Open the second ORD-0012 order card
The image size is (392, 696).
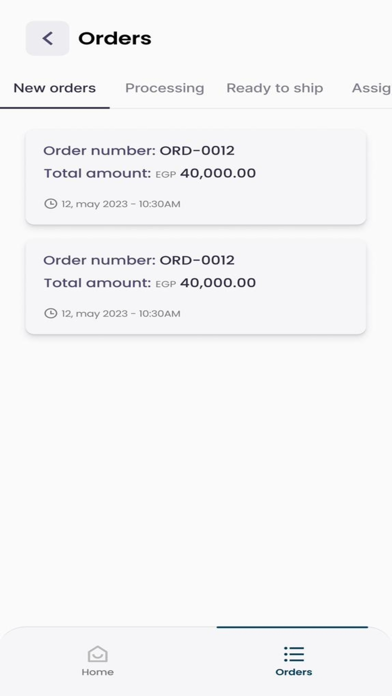click(x=196, y=287)
